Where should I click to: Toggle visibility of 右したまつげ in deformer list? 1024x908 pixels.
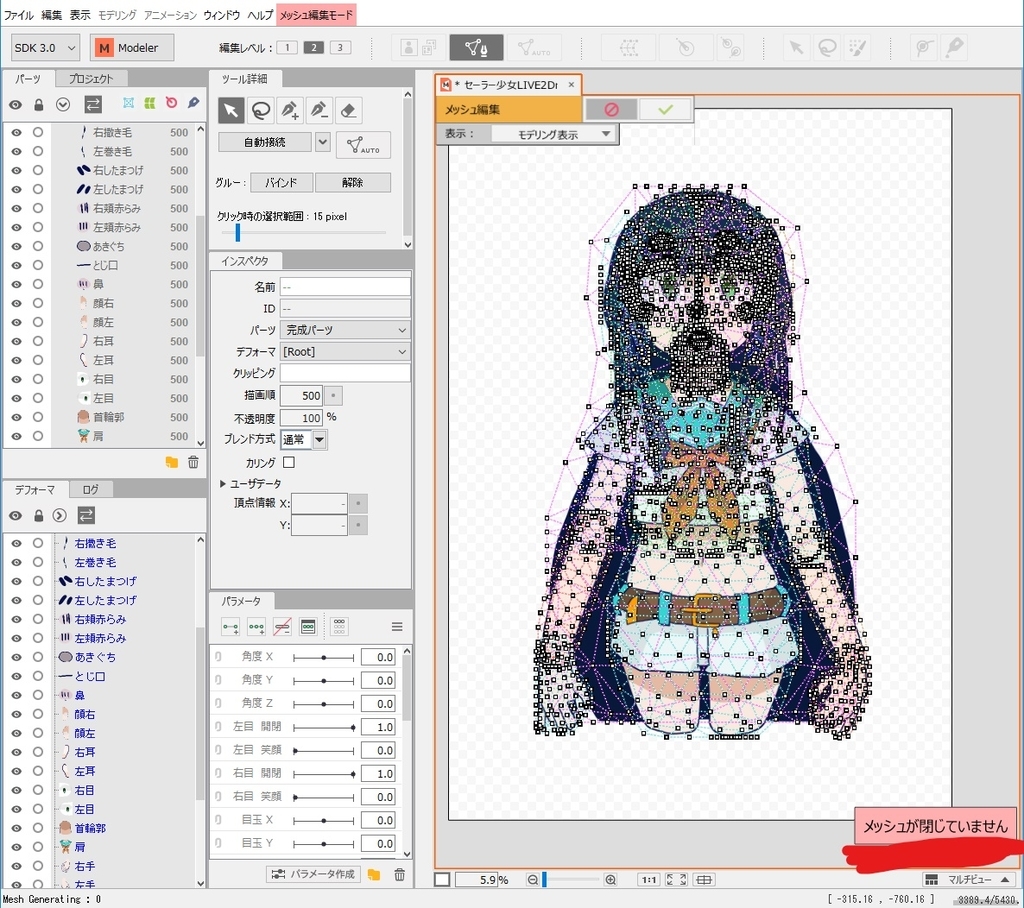(x=16, y=581)
